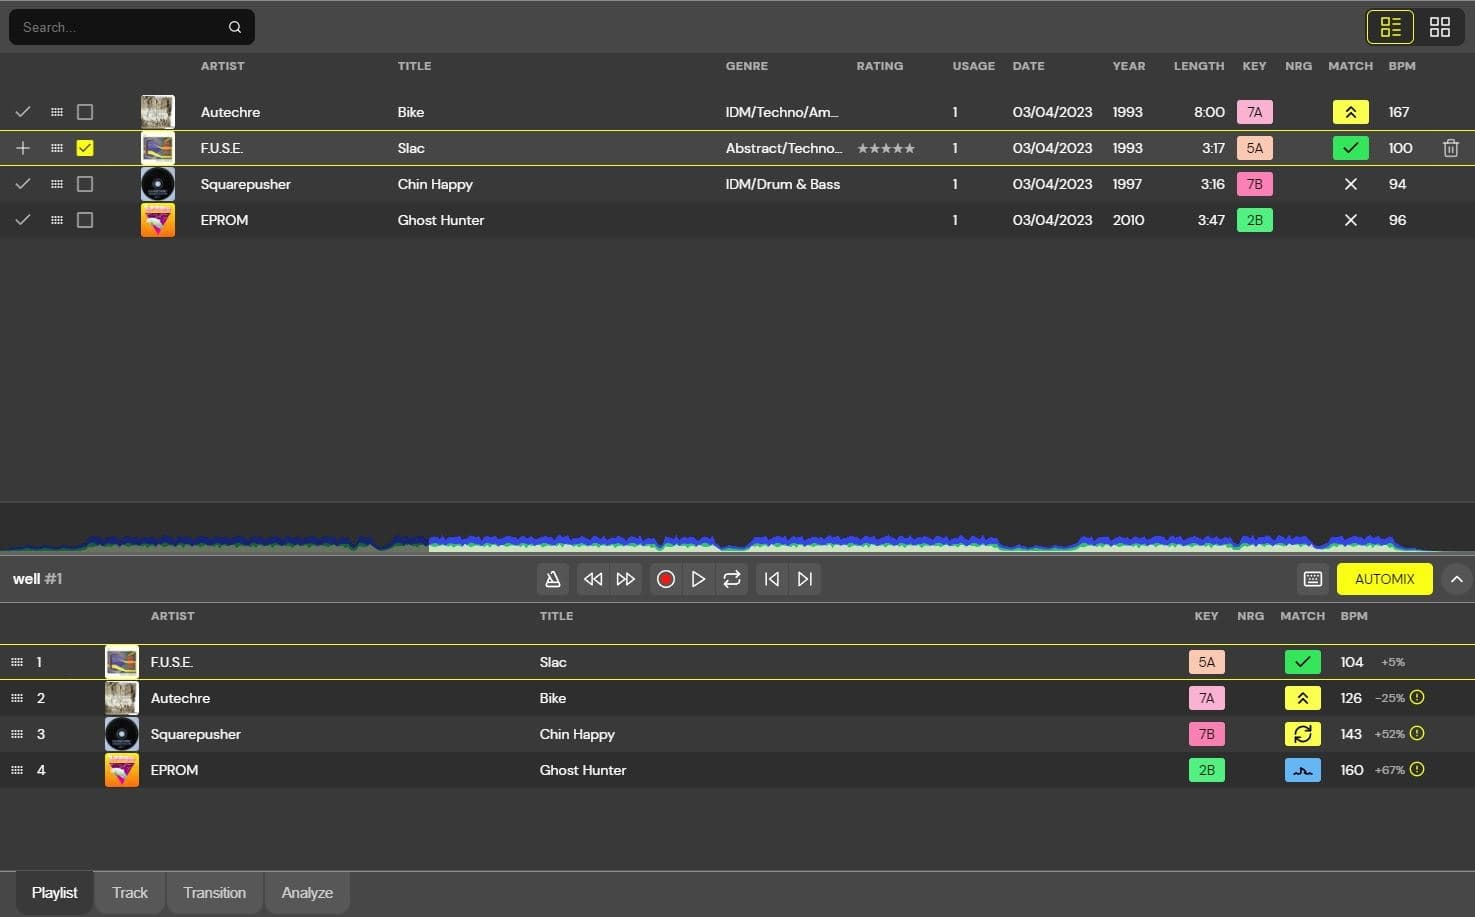
Task: Click the 2B key tag in playlist track 4
Action: tap(1206, 770)
